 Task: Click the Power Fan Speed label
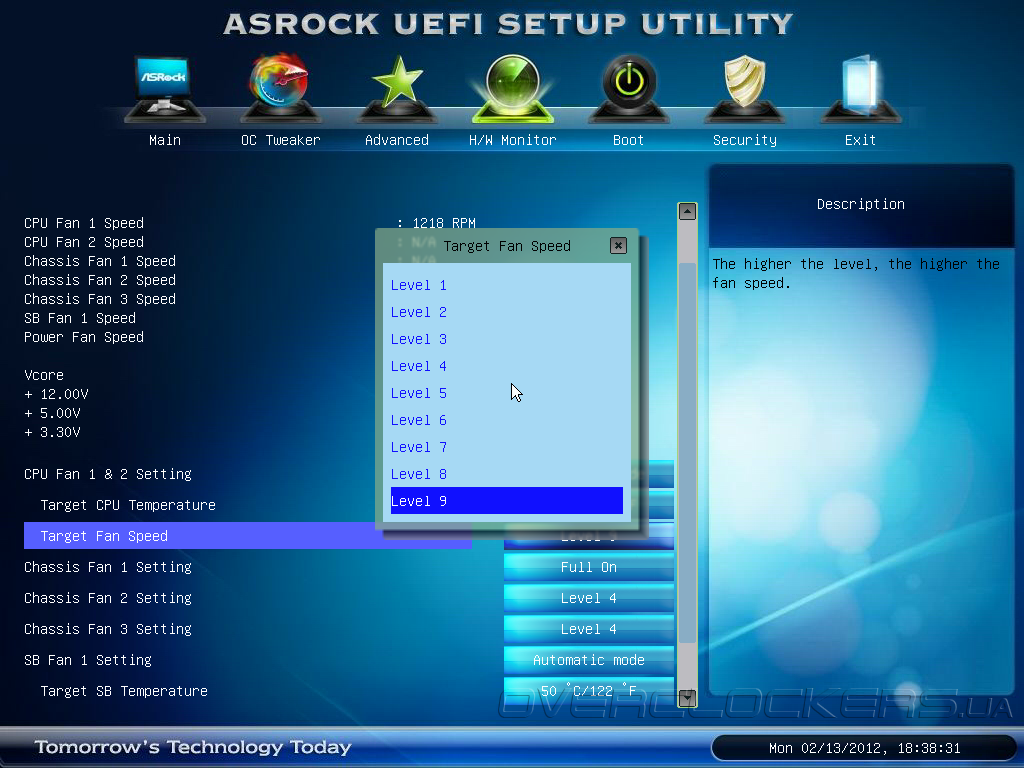84,337
